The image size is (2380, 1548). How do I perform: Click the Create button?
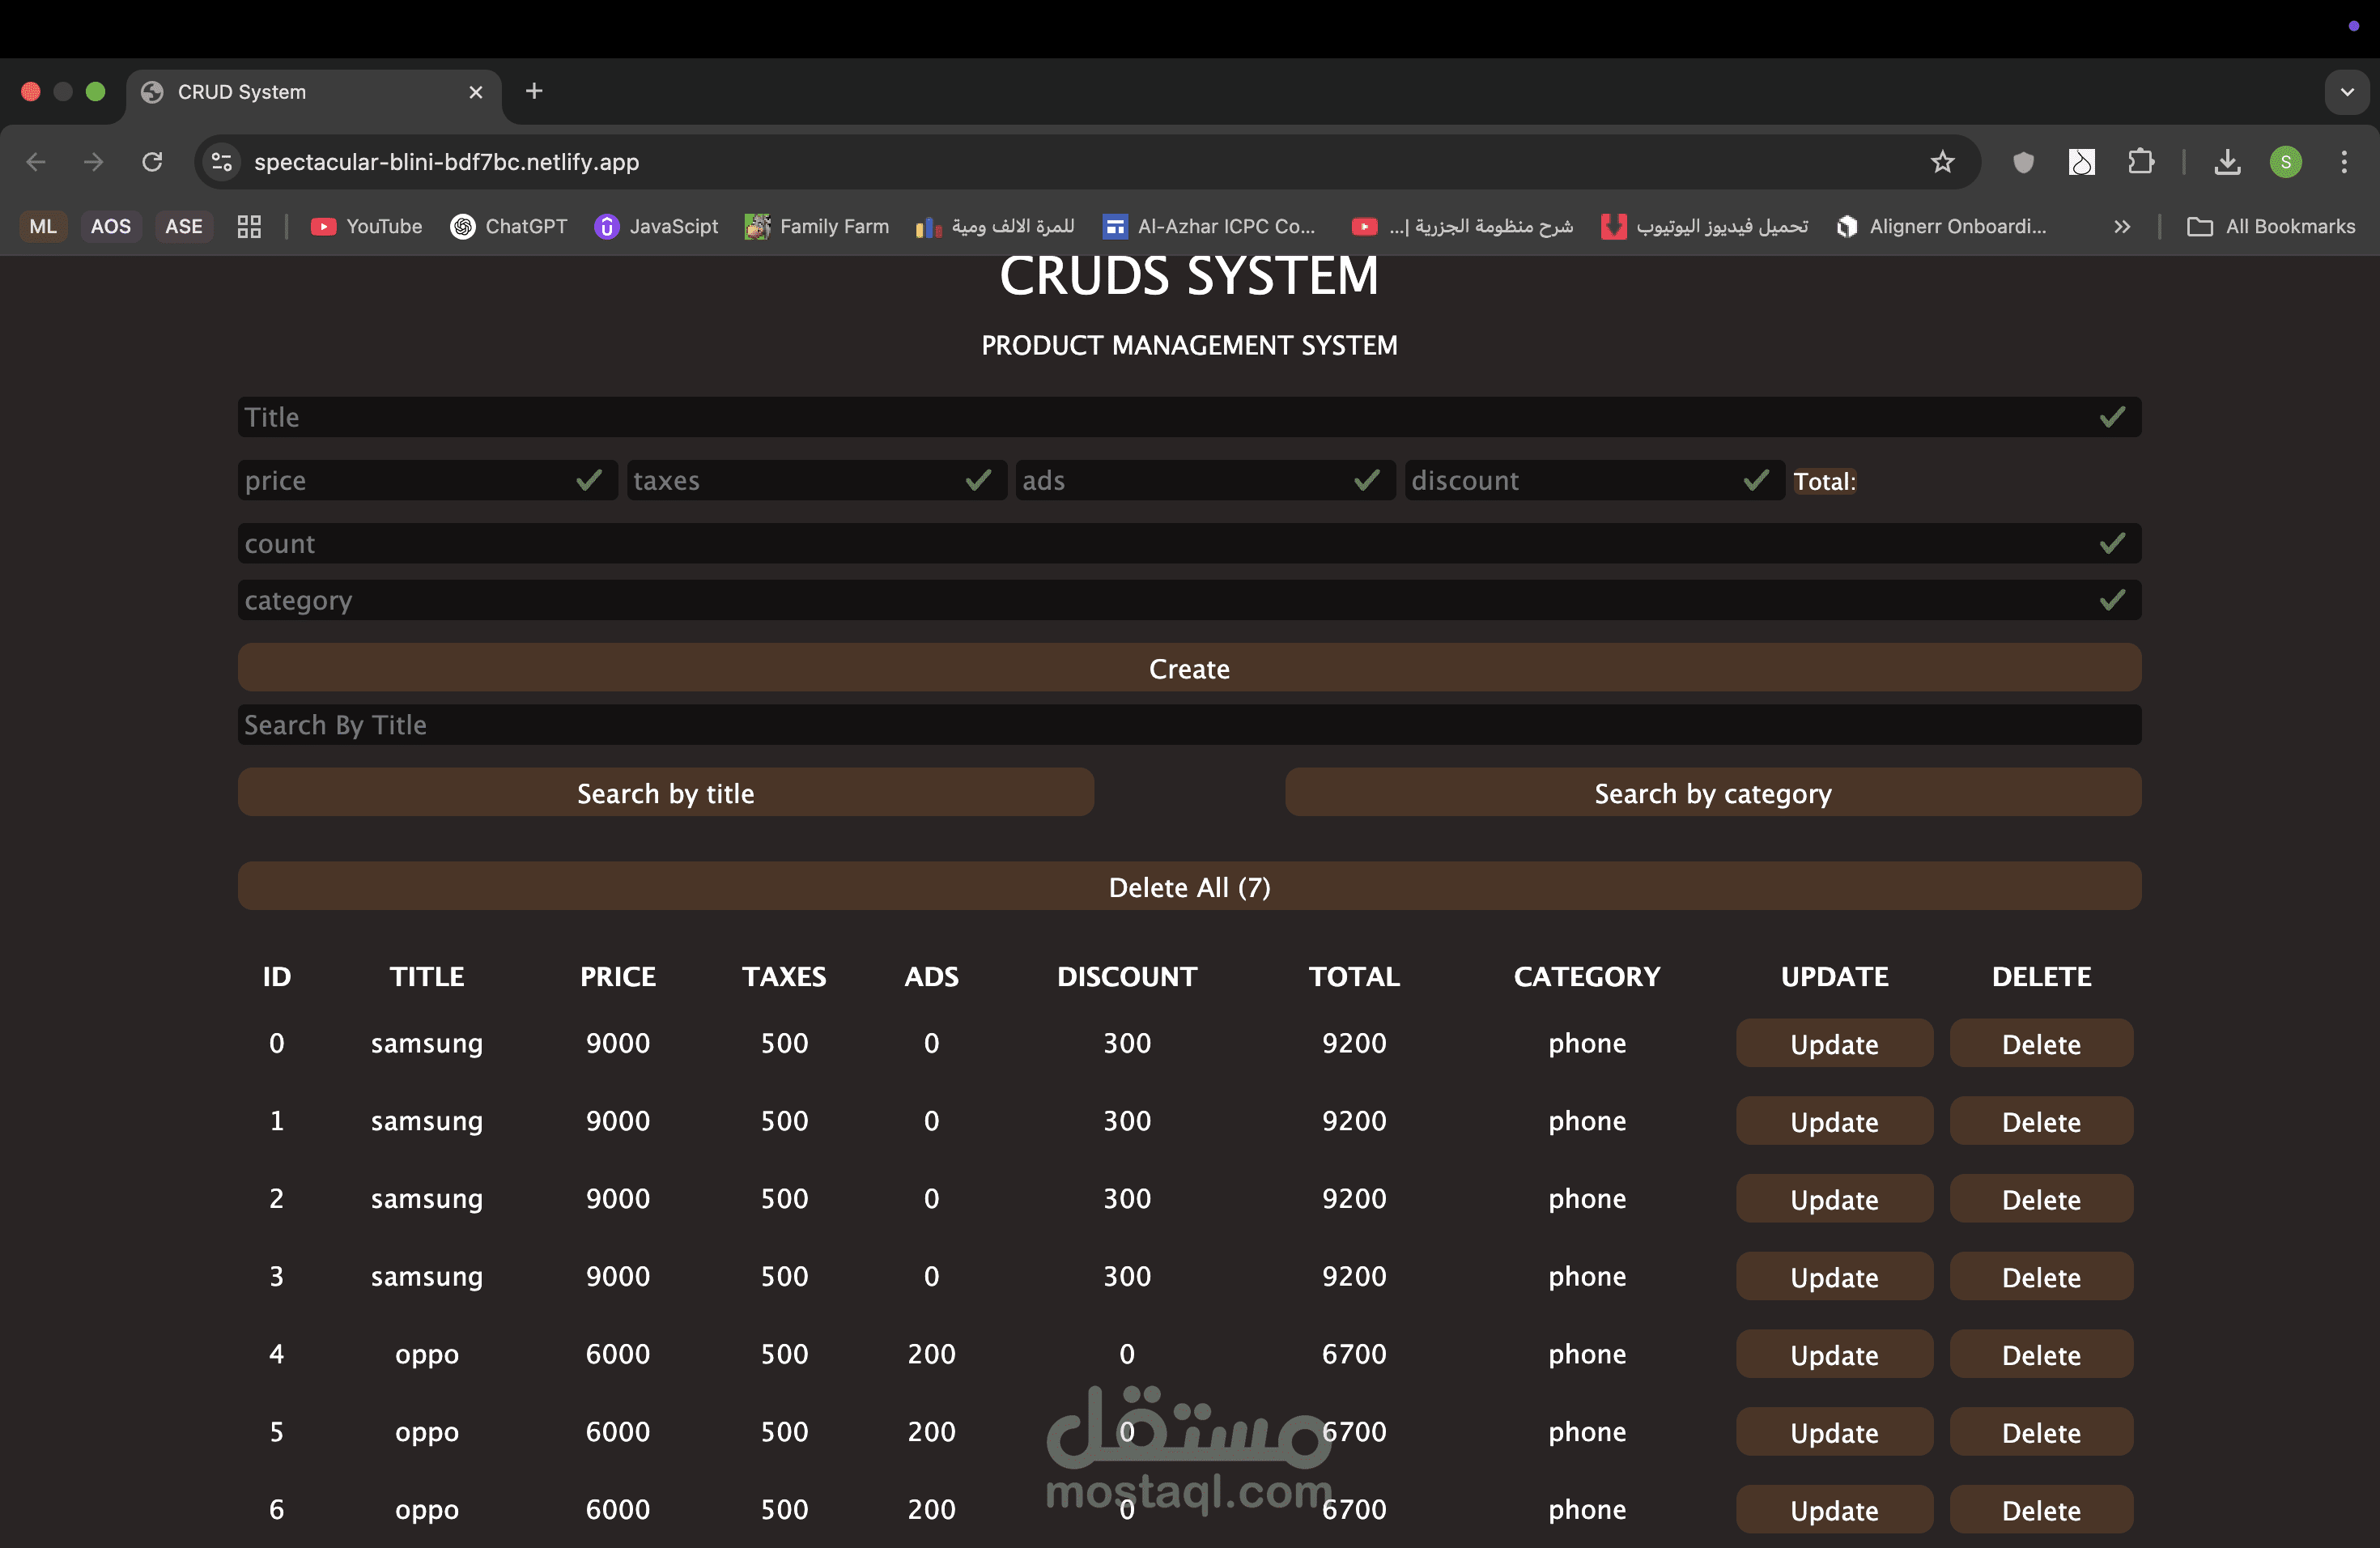coord(1189,668)
